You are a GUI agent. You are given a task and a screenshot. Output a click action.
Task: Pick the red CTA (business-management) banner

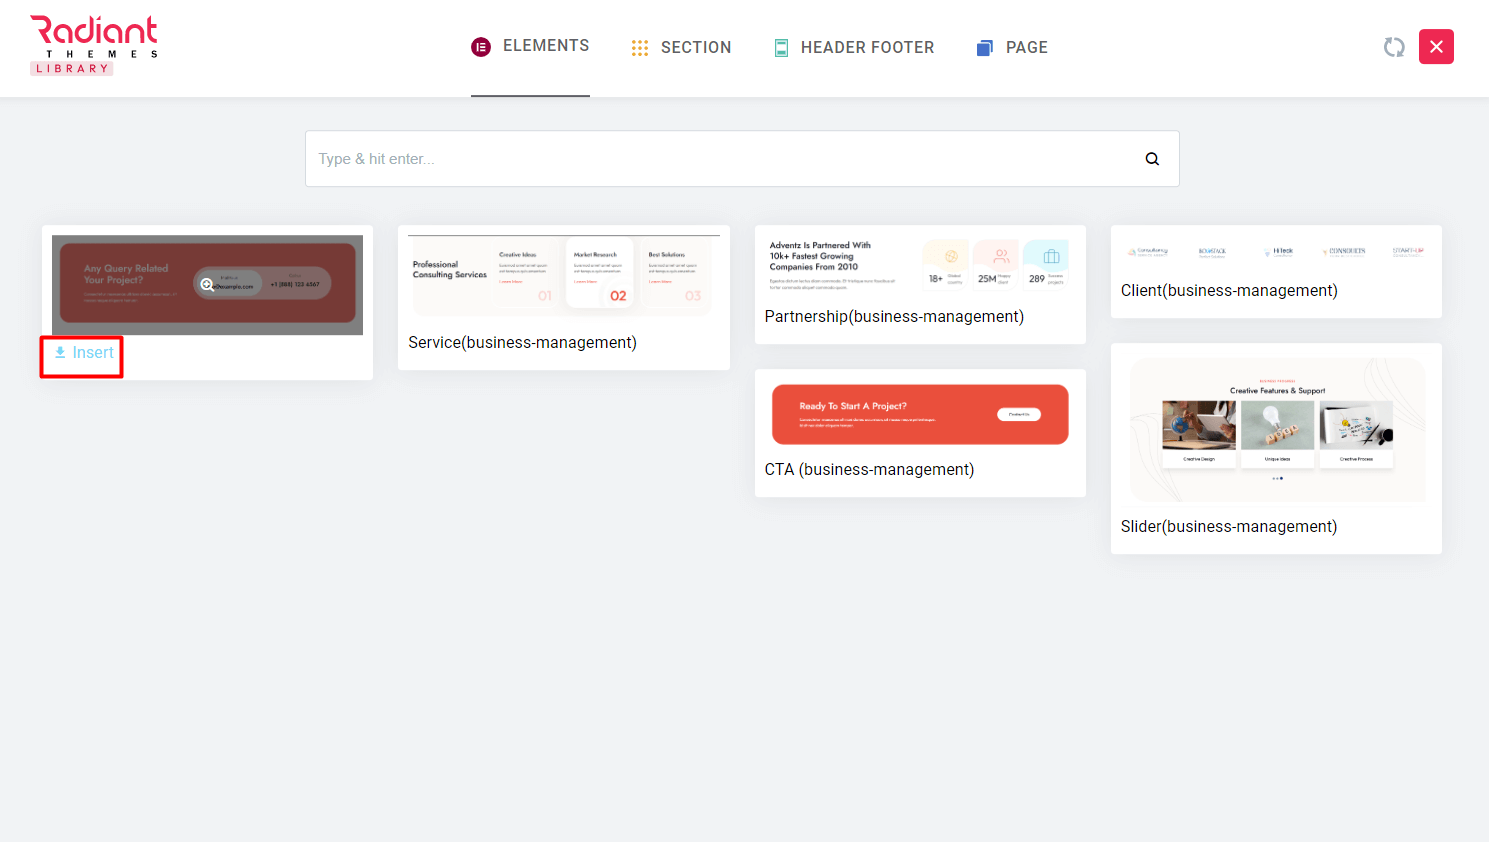[919, 414]
